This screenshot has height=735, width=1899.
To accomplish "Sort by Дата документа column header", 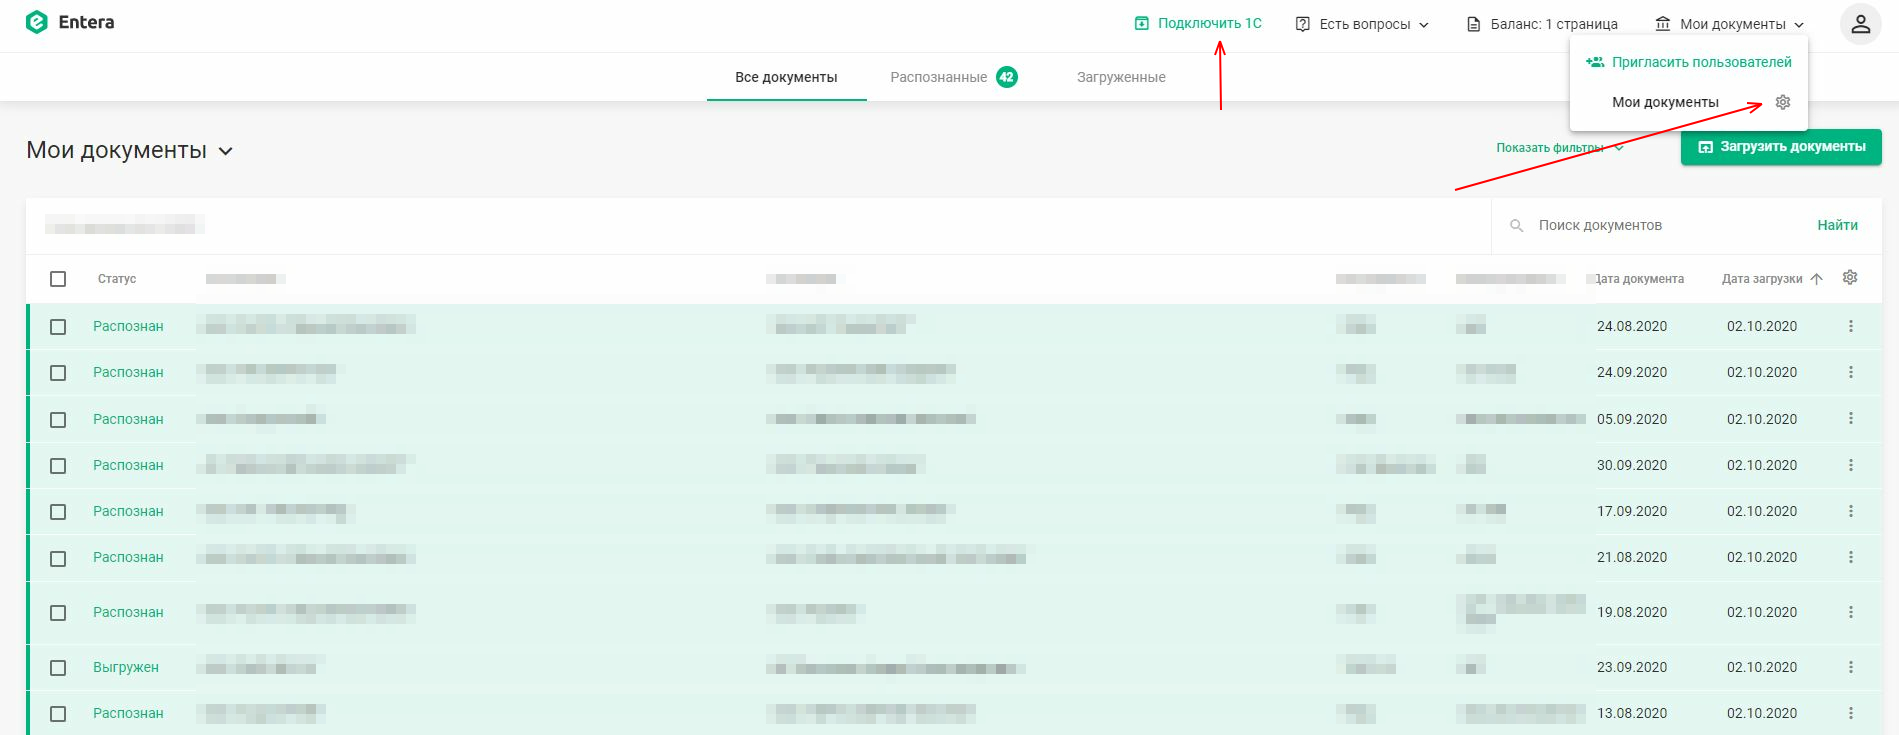I will click(1639, 279).
